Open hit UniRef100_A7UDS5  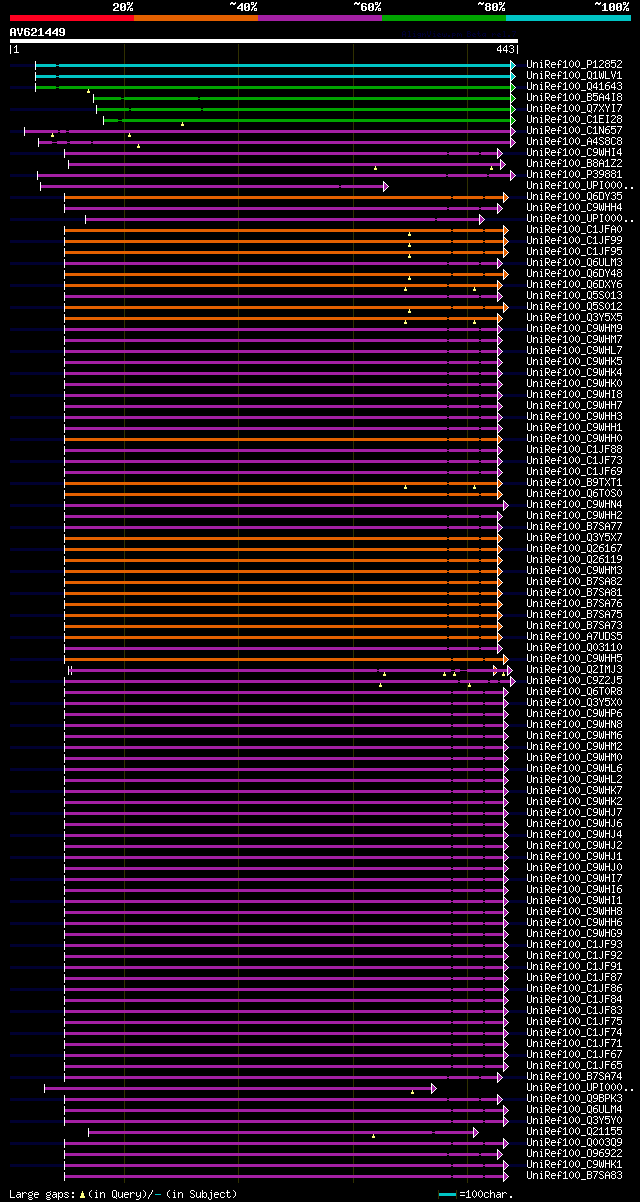pyautogui.click(x=575, y=636)
